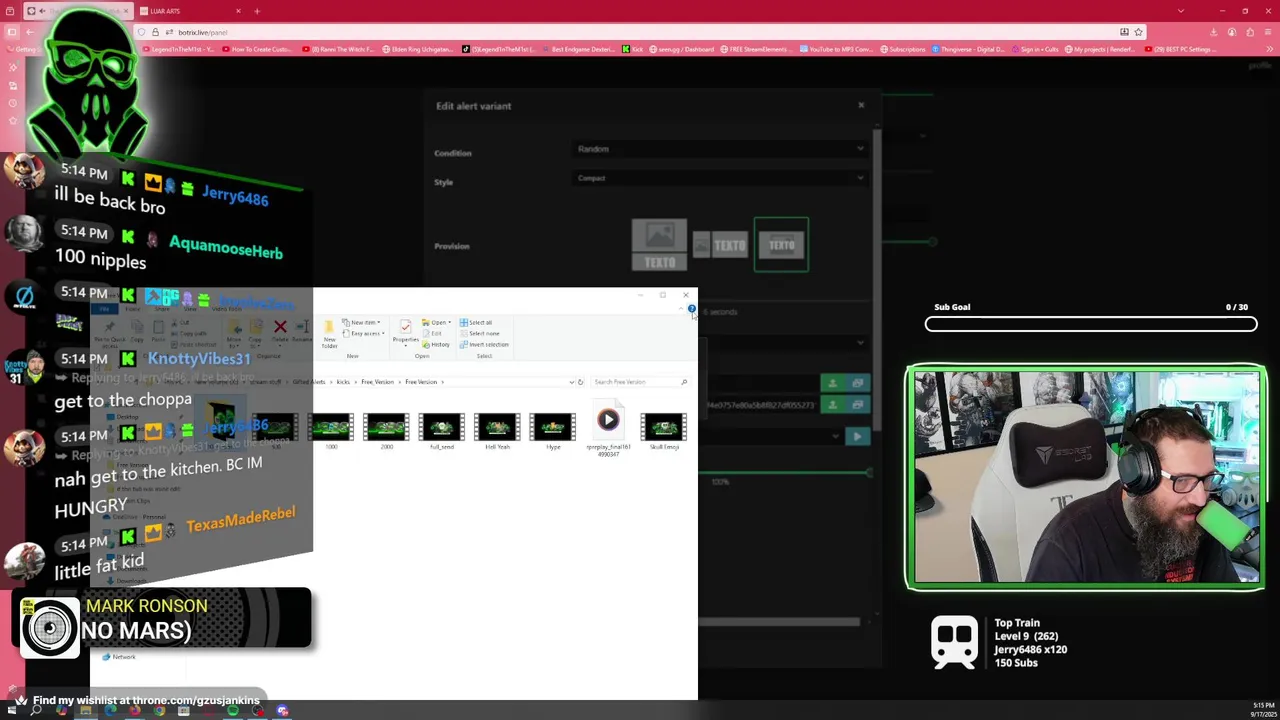This screenshot has width=1280, height=720.
Task: Open the seen.gg Dashboard bookmark
Action: [682, 49]
